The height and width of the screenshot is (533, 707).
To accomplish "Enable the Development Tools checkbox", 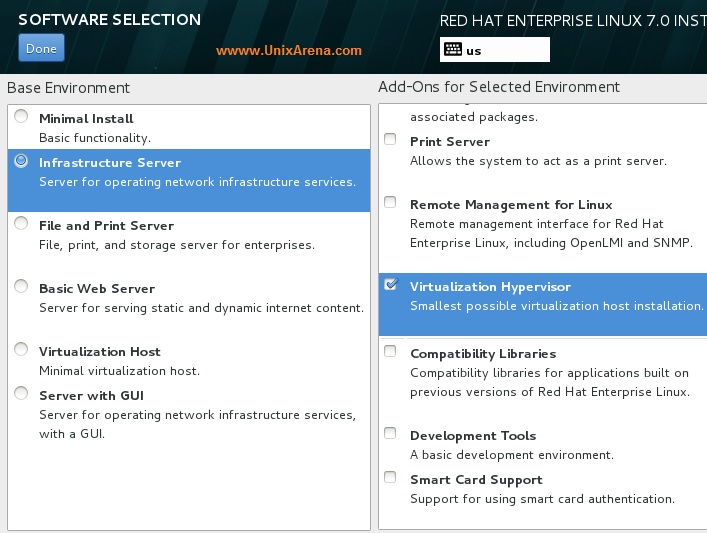I will coord(390,433).
